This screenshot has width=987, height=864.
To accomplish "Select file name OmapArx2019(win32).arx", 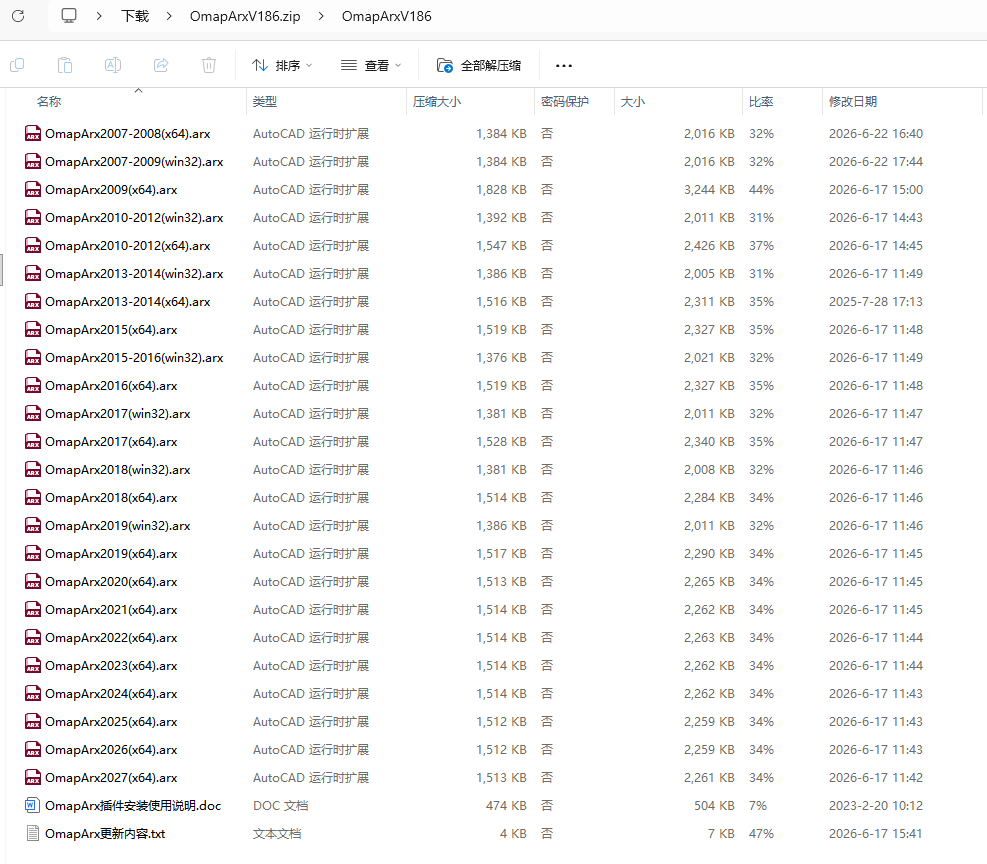I will 118,525.
